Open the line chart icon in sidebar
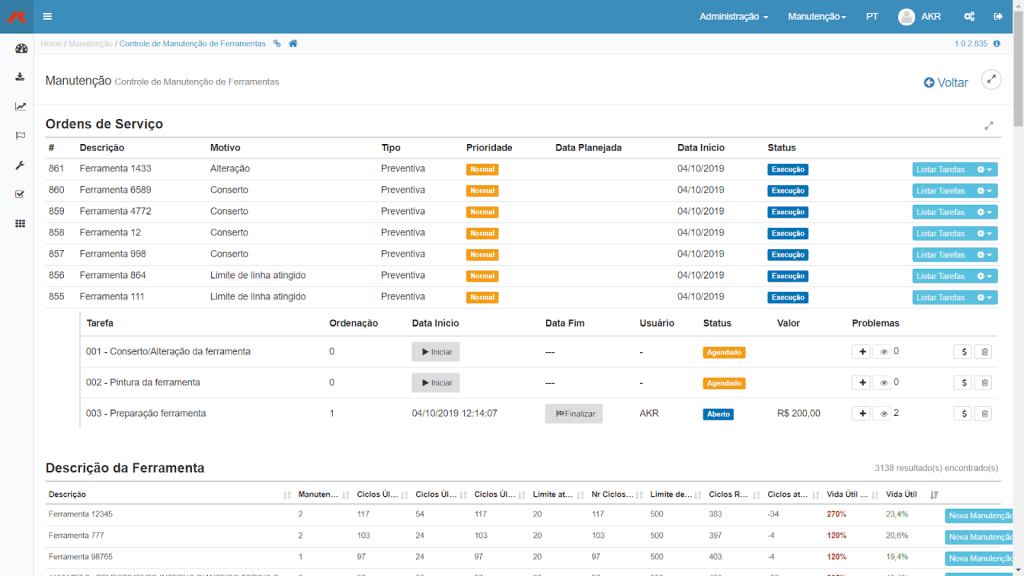The height and width of the screenshot is (576, 1024). 20,106
